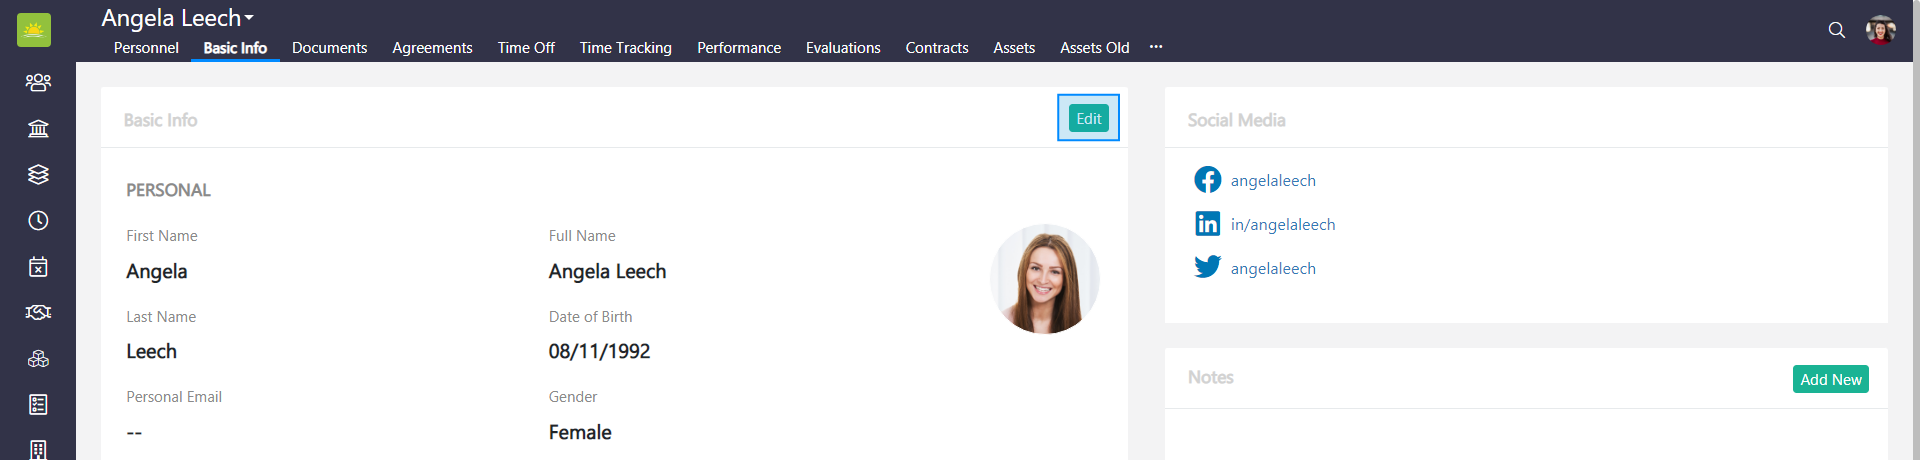Open the Assets Old tab
Viewport: 1920px width, 460px height.
tap(1094, 48)
